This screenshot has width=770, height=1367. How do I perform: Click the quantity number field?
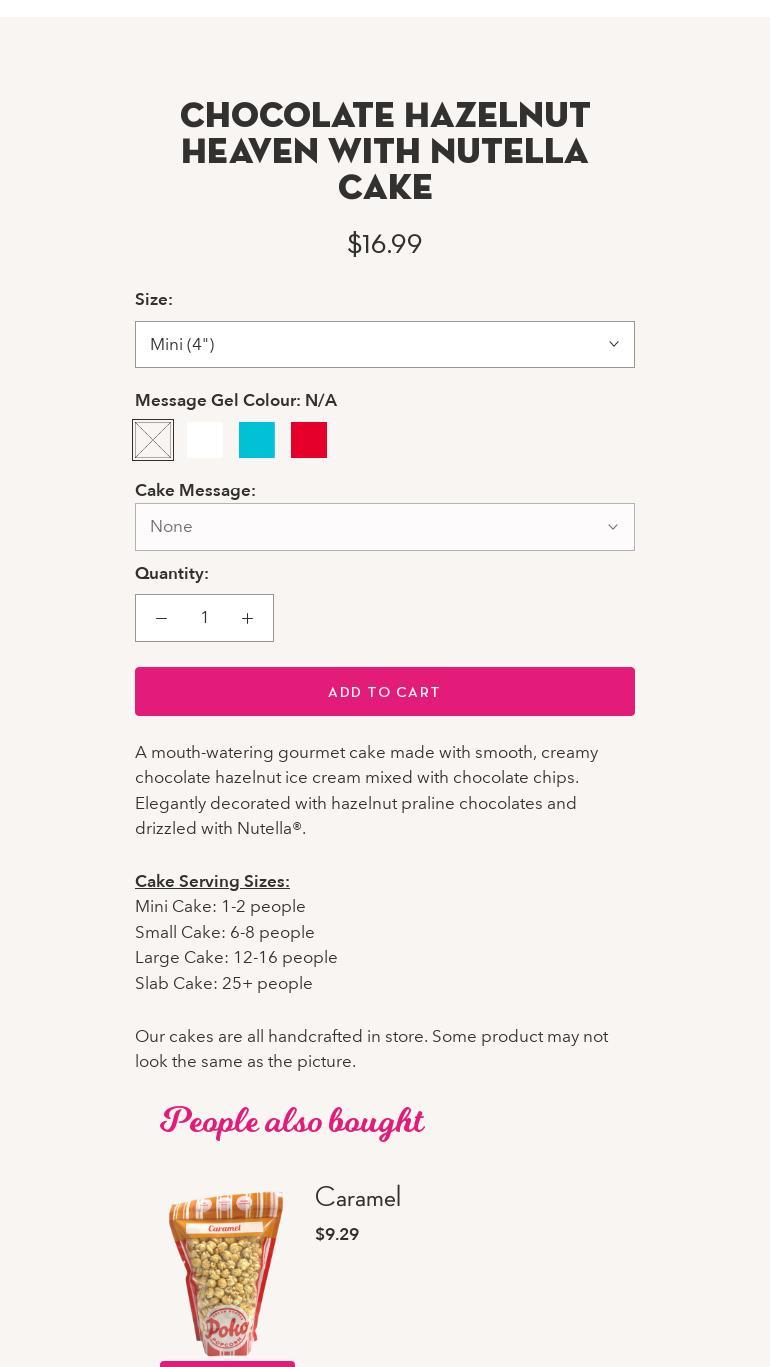click(x=204, y=618)
